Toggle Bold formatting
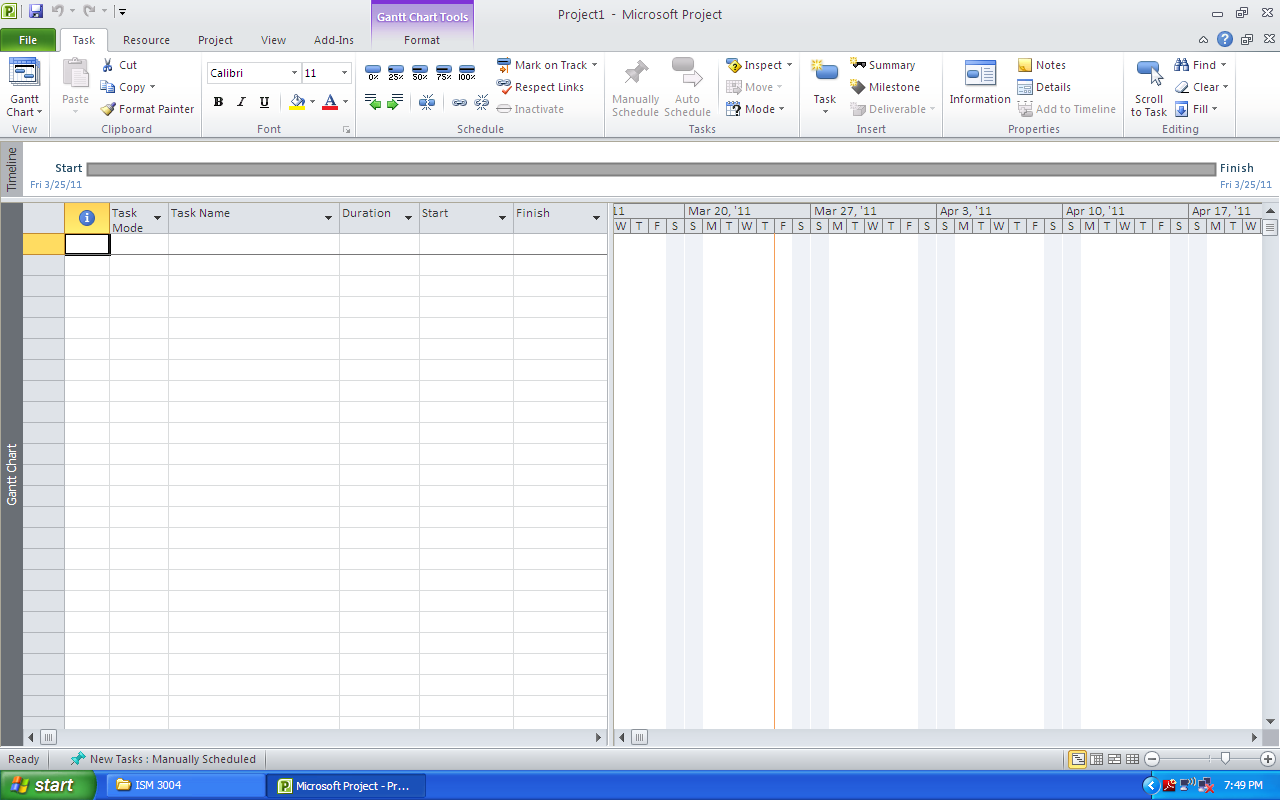 tap(218, 102)
